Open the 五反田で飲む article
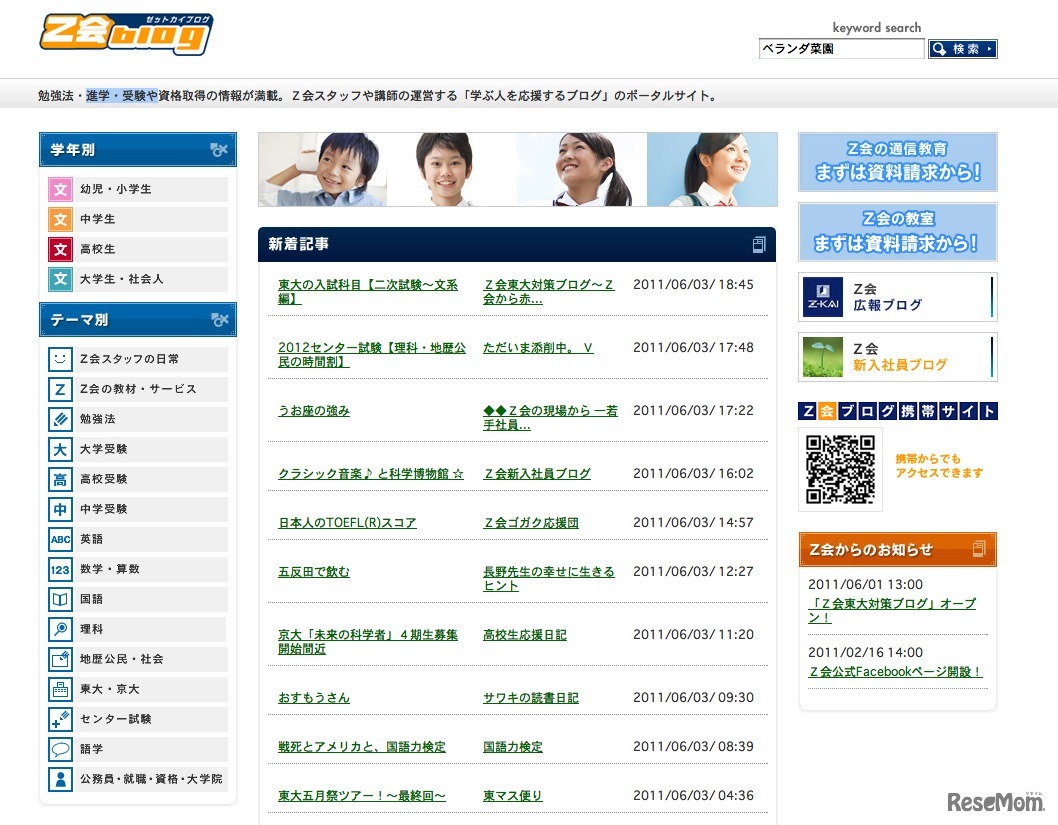This screenshot has width=1058, height=825. click(314, 572)
